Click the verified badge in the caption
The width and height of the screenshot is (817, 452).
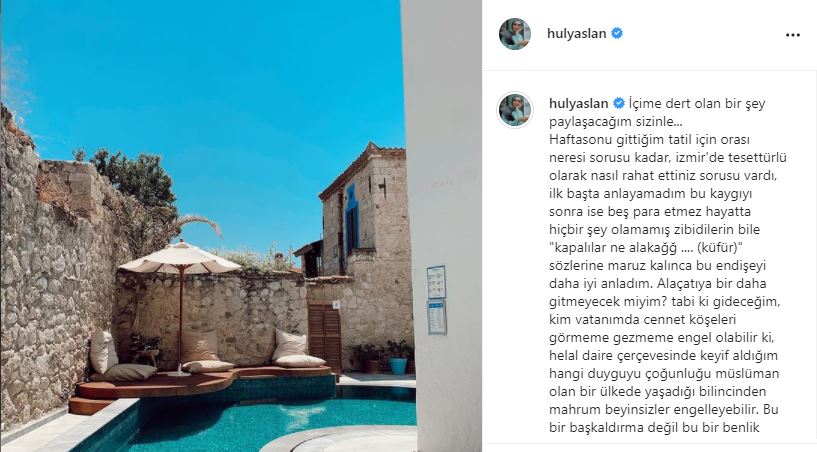[x=619, y=103]
